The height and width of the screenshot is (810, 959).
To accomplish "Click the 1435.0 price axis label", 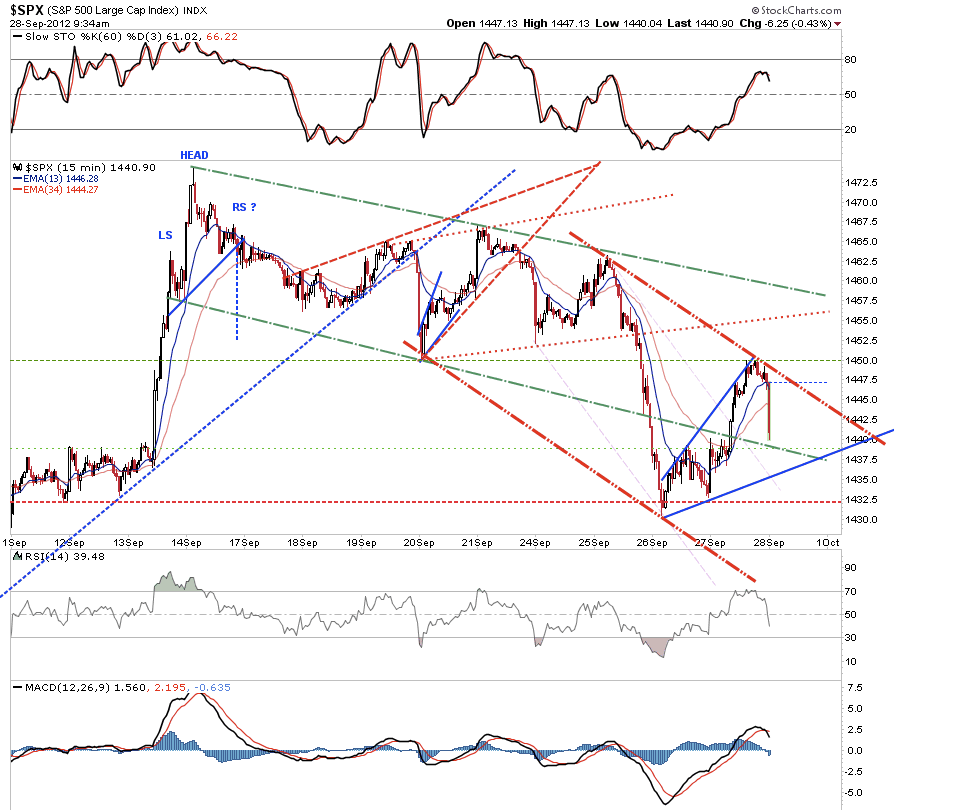I will (x=861, y=480).
